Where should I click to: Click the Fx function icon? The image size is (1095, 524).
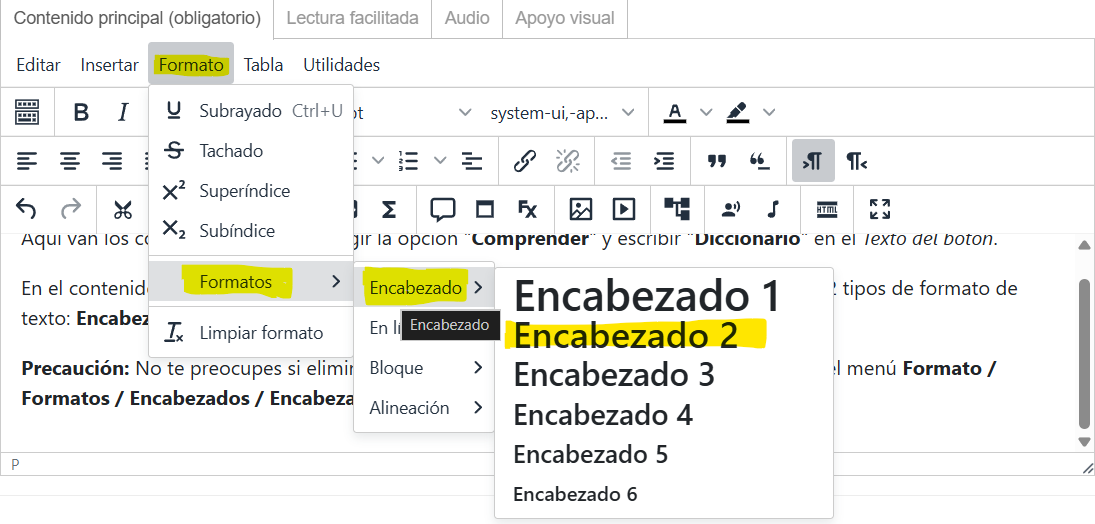pos(527,209)
